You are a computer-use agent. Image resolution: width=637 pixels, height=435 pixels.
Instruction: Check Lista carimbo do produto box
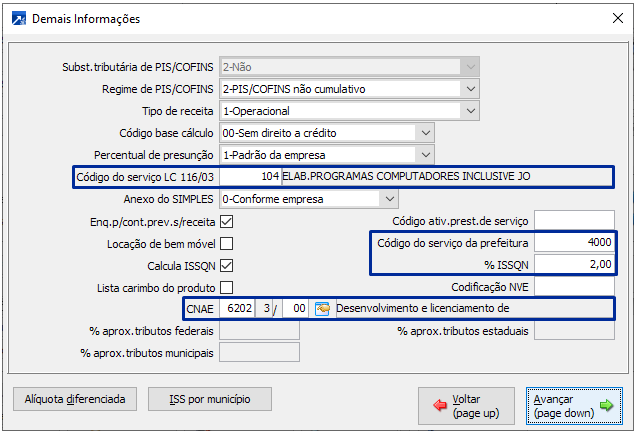point(226,288)
